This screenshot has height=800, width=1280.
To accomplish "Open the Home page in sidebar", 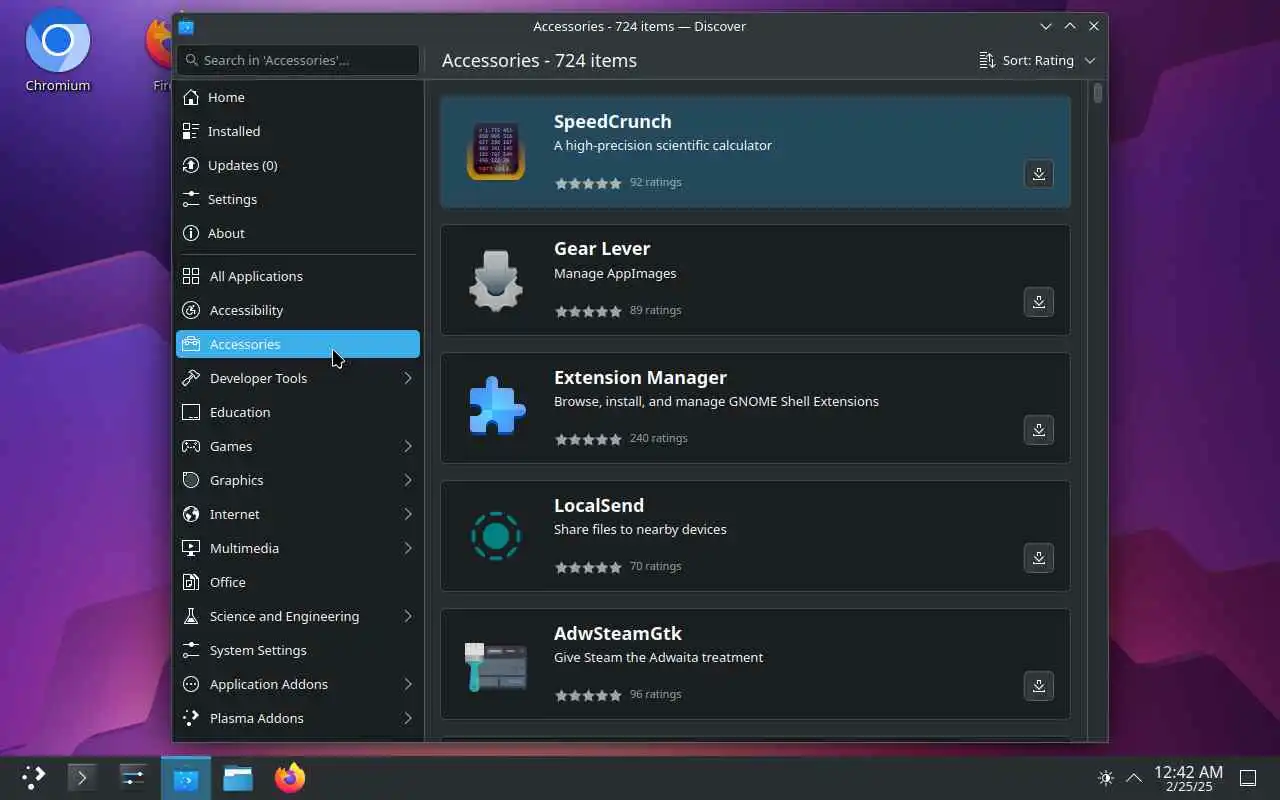I will coord(298,97).
